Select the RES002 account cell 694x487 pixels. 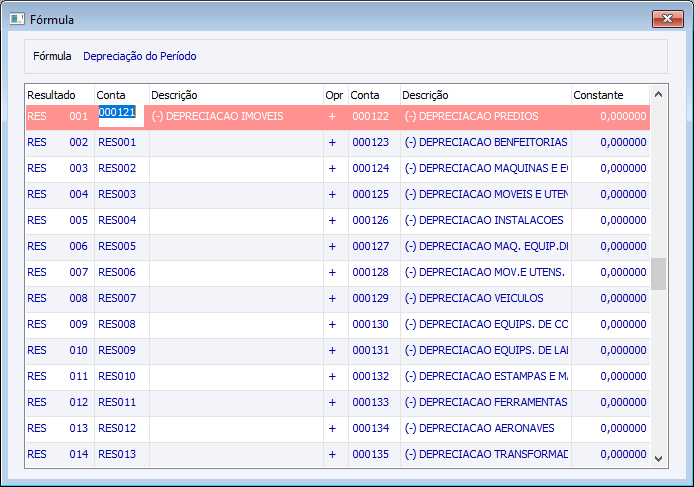[x=122, y=169]
